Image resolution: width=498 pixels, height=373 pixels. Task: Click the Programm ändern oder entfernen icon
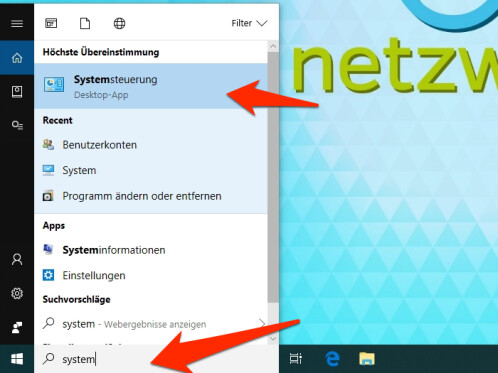(x=48, y=196)
